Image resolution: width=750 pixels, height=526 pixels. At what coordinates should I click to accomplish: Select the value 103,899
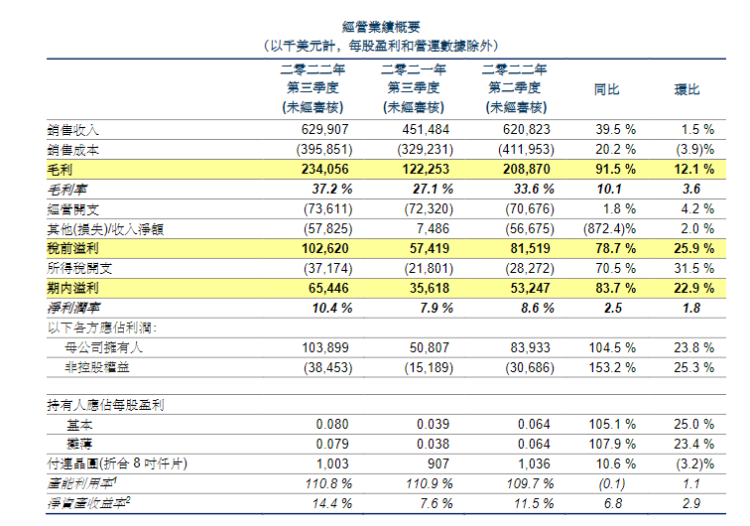(325, 348)
